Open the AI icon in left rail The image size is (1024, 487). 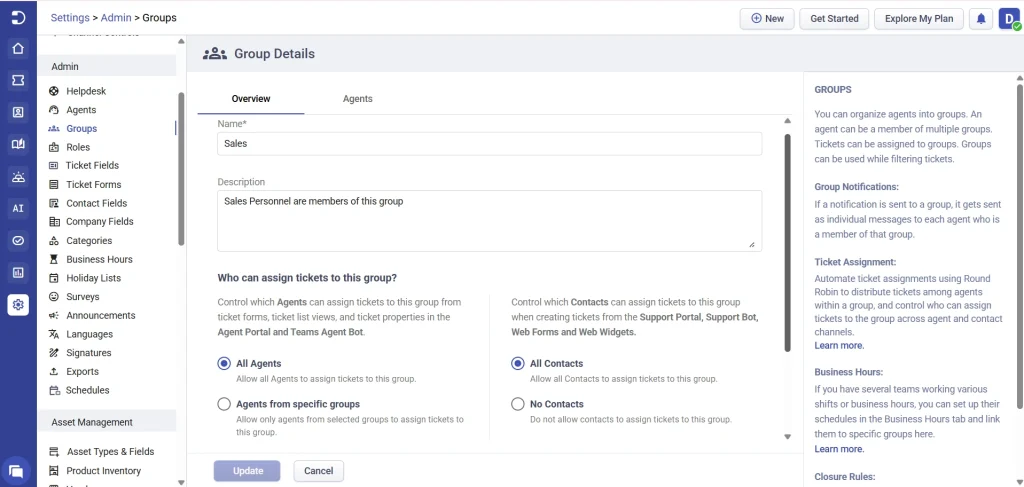[18, 208]
